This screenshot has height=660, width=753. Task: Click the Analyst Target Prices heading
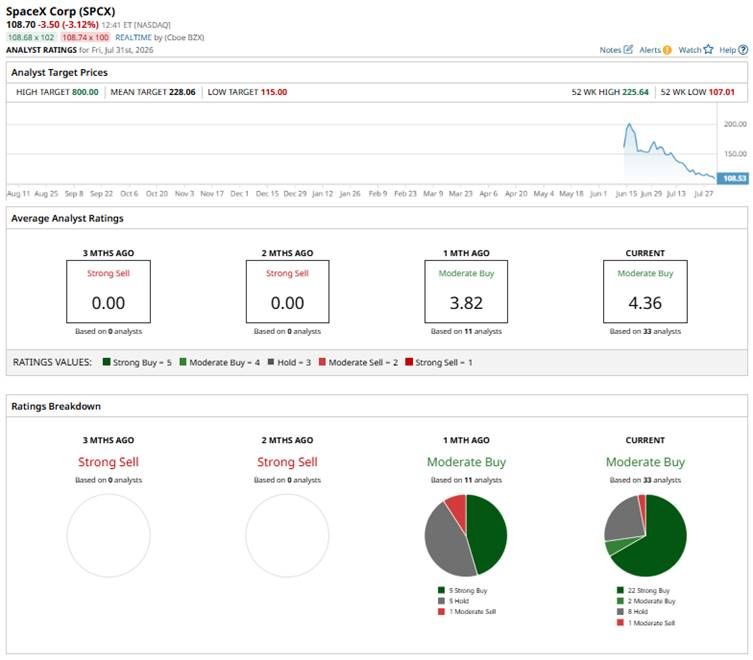[x=60, y=73]
